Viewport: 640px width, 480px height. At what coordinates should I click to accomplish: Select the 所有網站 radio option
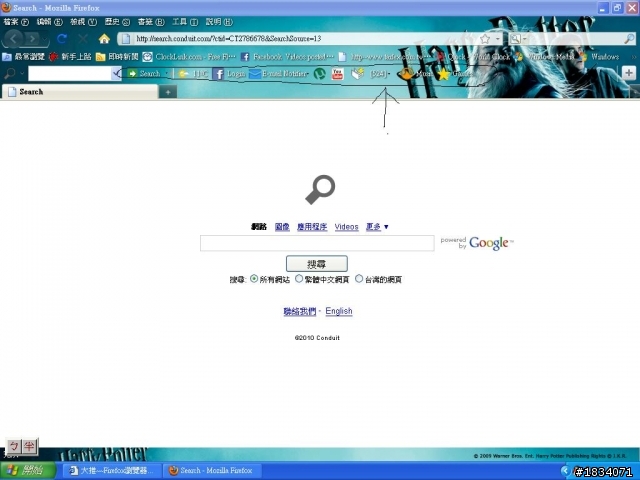pos(254,279)
